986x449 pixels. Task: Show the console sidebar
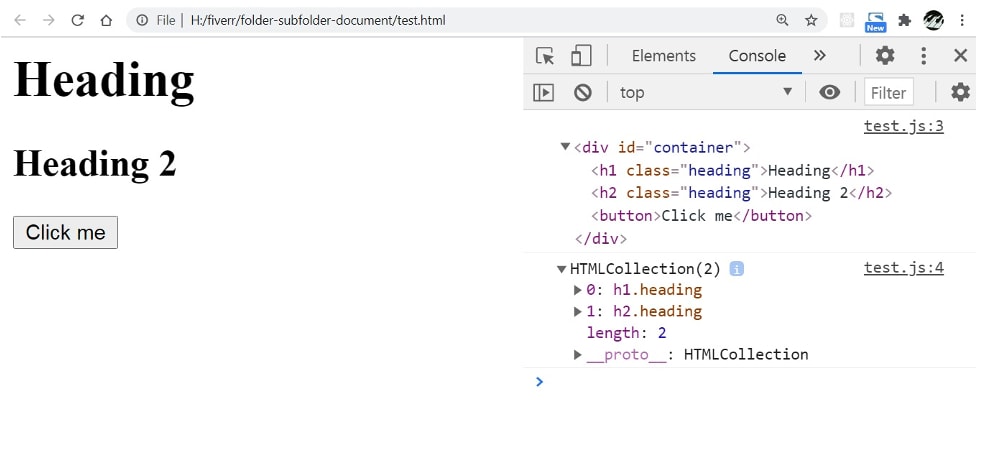[x=543, y=93]
